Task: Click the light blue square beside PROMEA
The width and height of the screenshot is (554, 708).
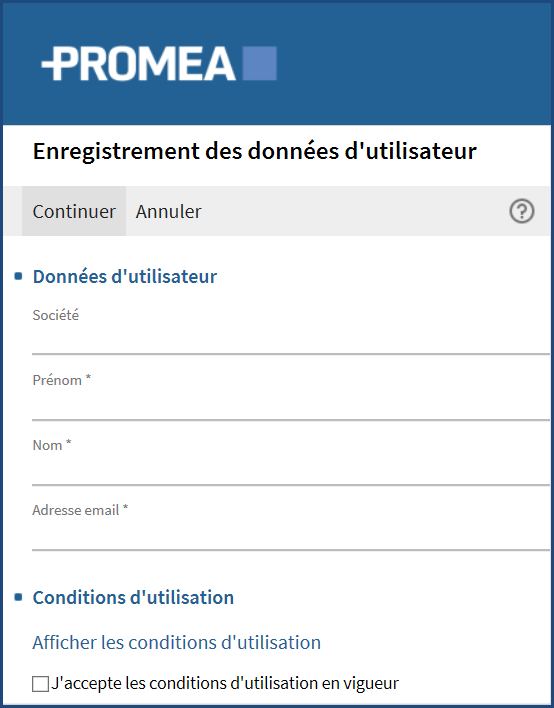Action: tap(260, 63)
